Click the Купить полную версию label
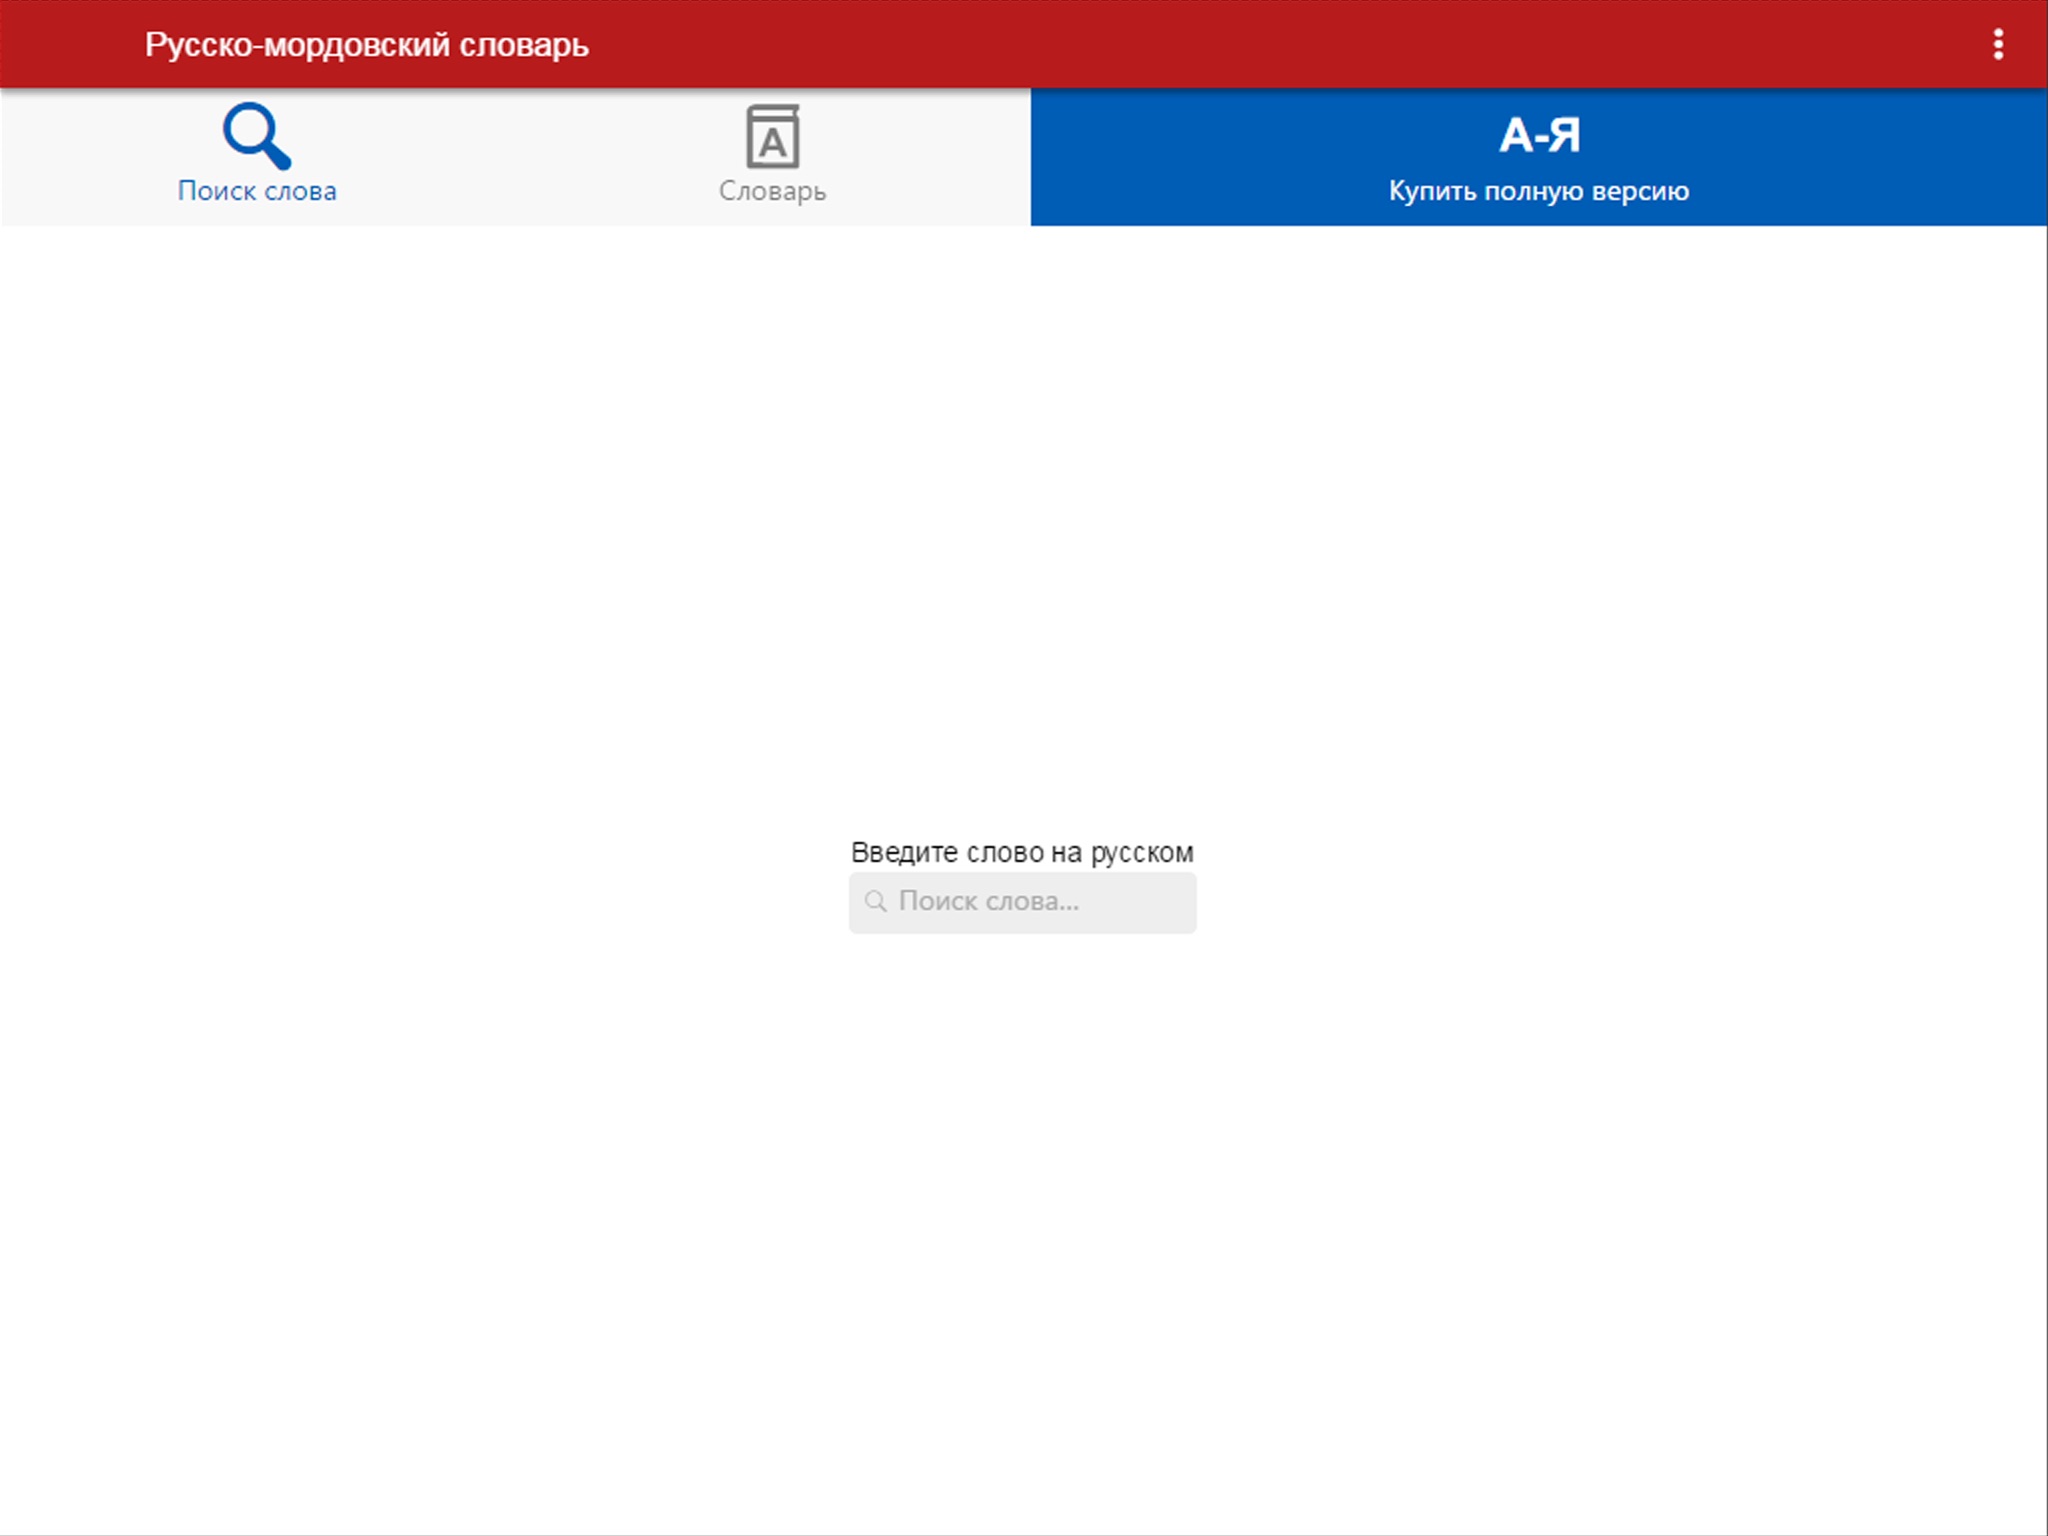 1539,191
